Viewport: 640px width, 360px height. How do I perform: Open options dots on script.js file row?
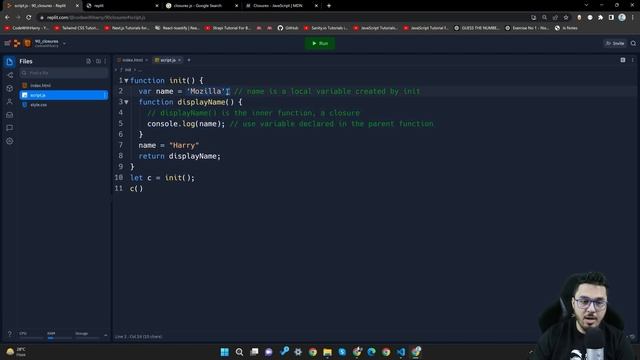(105, 95)
